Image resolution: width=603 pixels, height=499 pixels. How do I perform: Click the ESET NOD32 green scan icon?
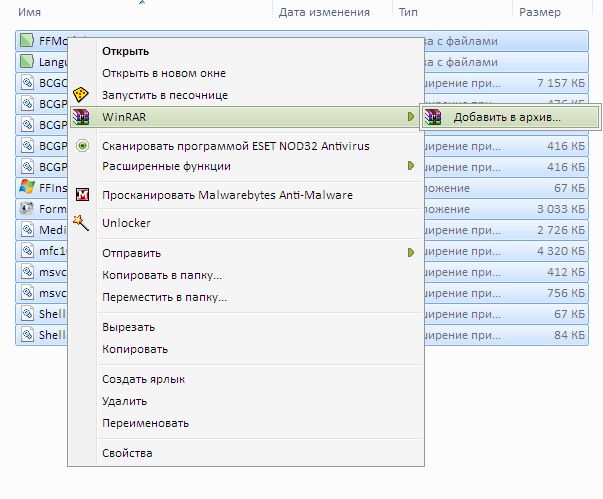pyautogui.click(x=83, y=146)
